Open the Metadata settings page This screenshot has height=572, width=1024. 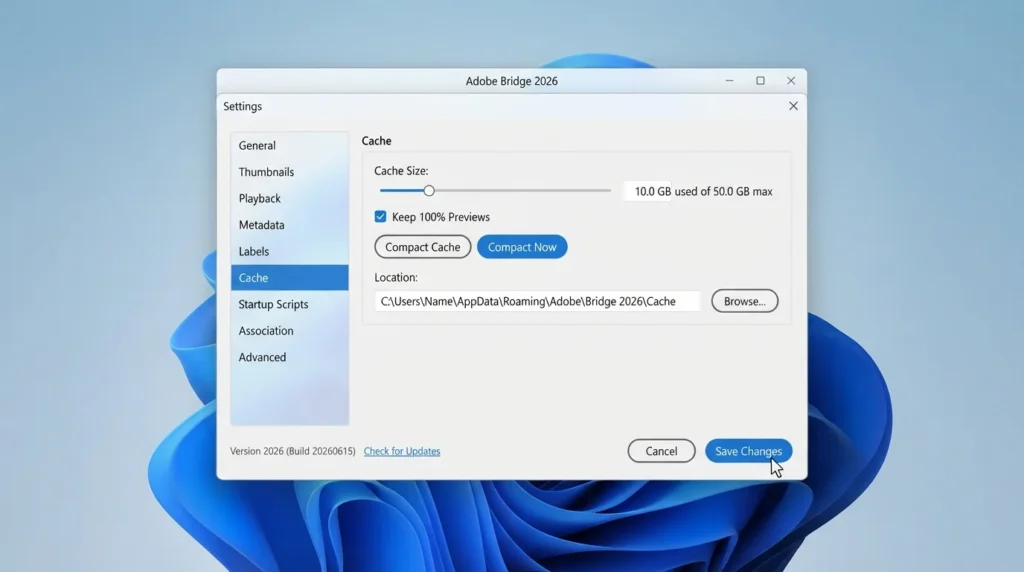click(x=289, y=225)
